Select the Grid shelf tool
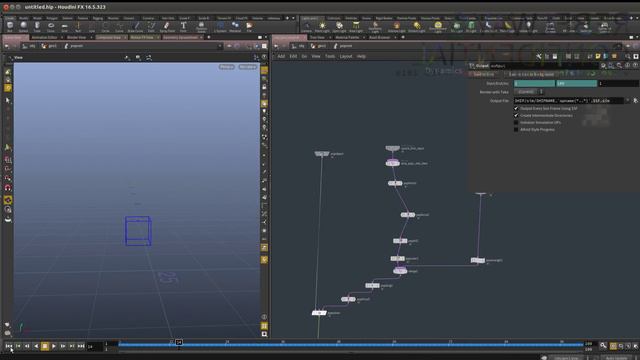Image resolution: width=640 pixels, height=360 pixels. [64, 27]
